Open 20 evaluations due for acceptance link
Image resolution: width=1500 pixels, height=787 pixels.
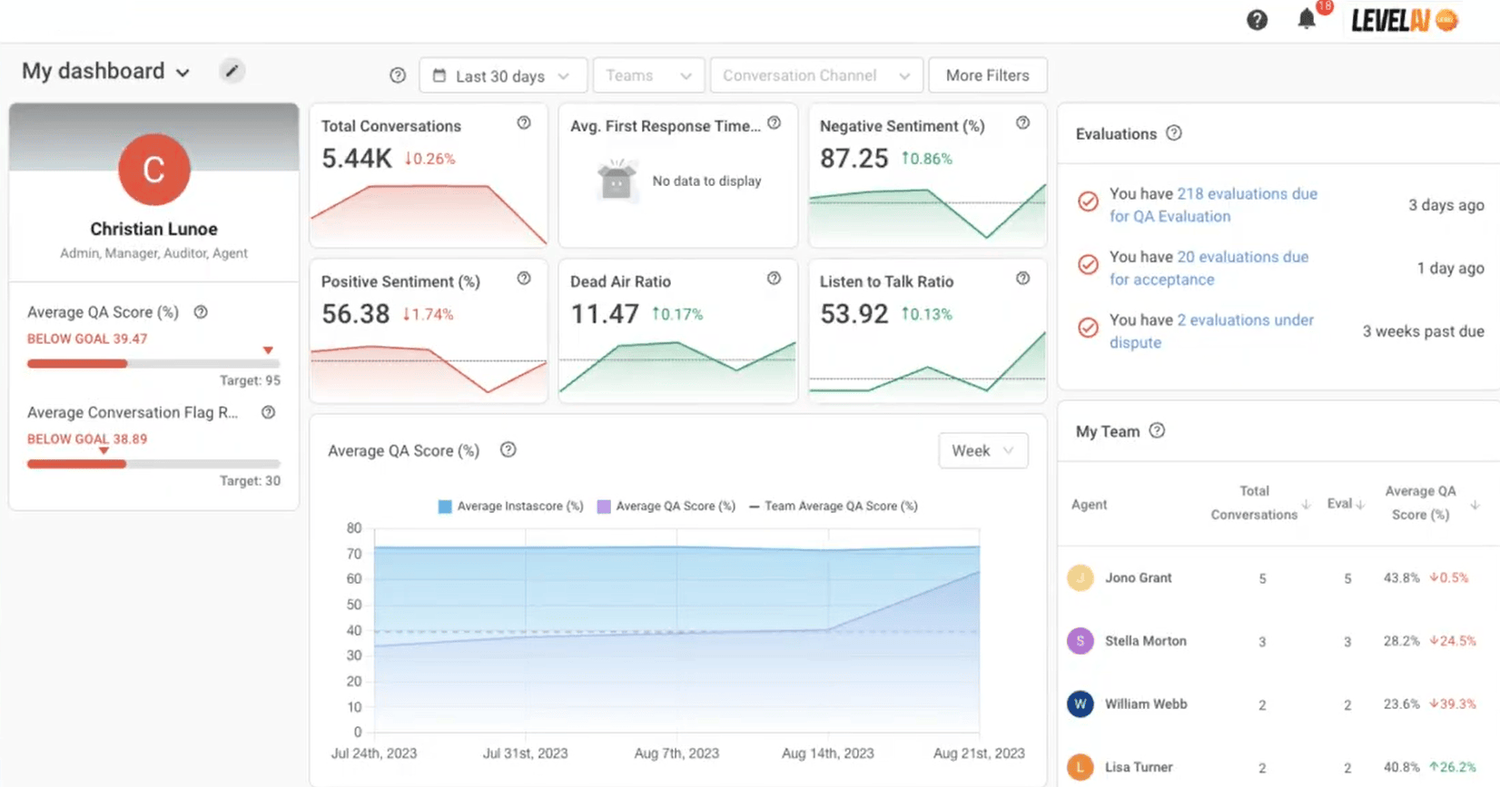click(x=1209, y=268)
